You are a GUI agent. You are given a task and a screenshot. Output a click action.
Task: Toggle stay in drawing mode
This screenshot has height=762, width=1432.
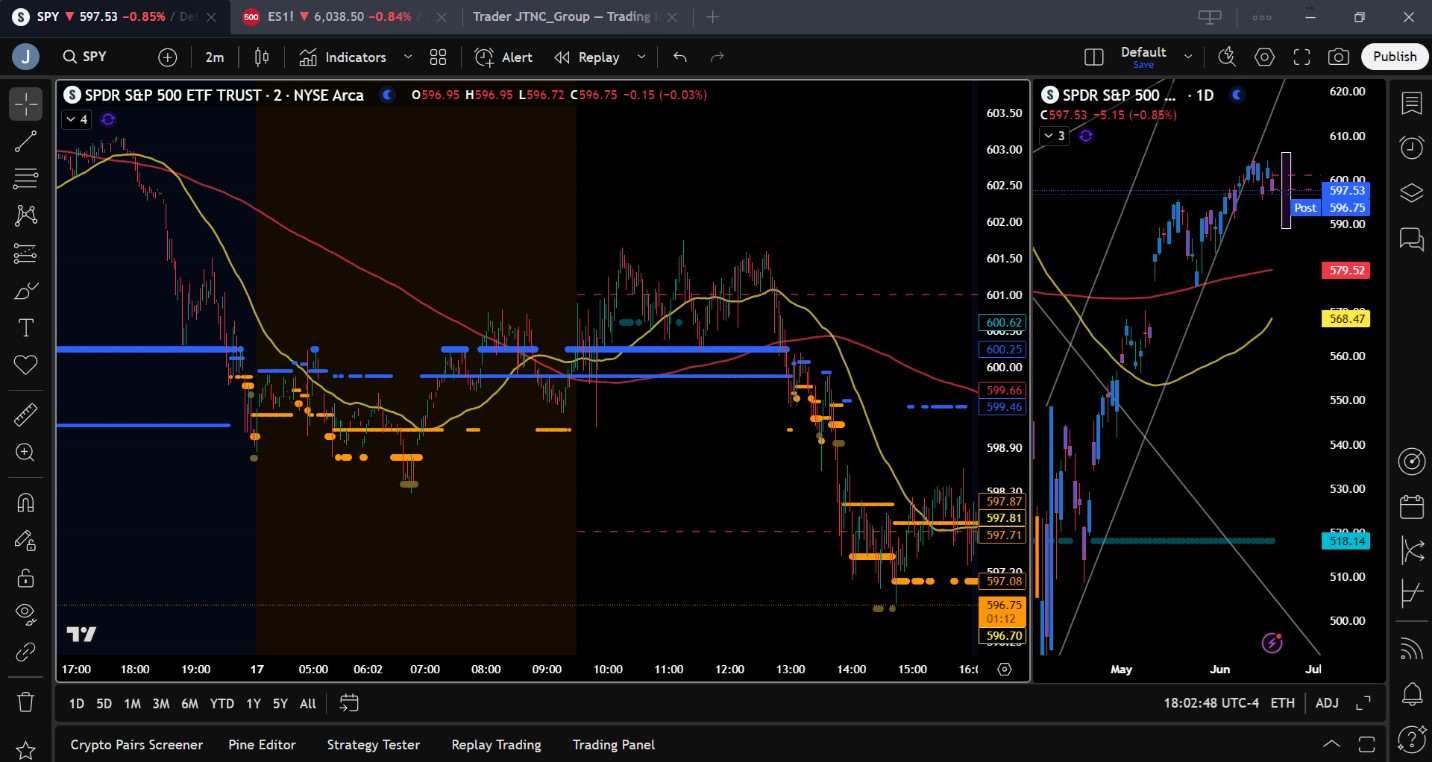[x=26, y=540]
